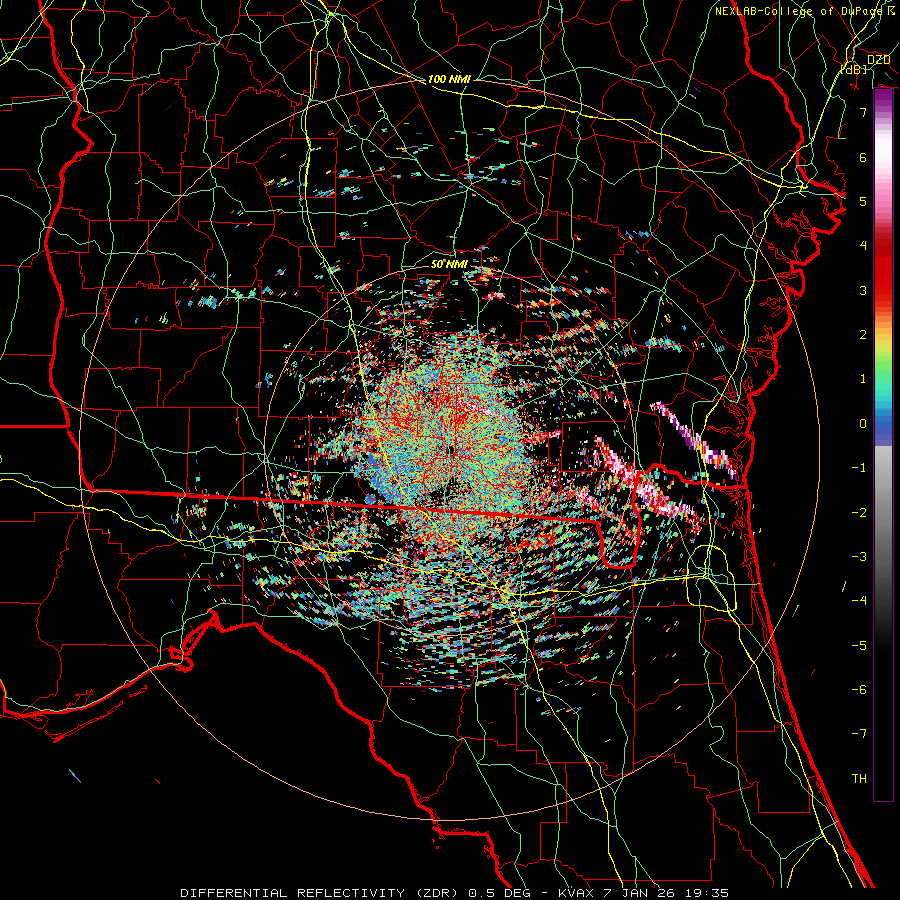Viewport: 900px width, 900px height.
Task: Select the "-1" dB scale label
Action: pos(859,468)
